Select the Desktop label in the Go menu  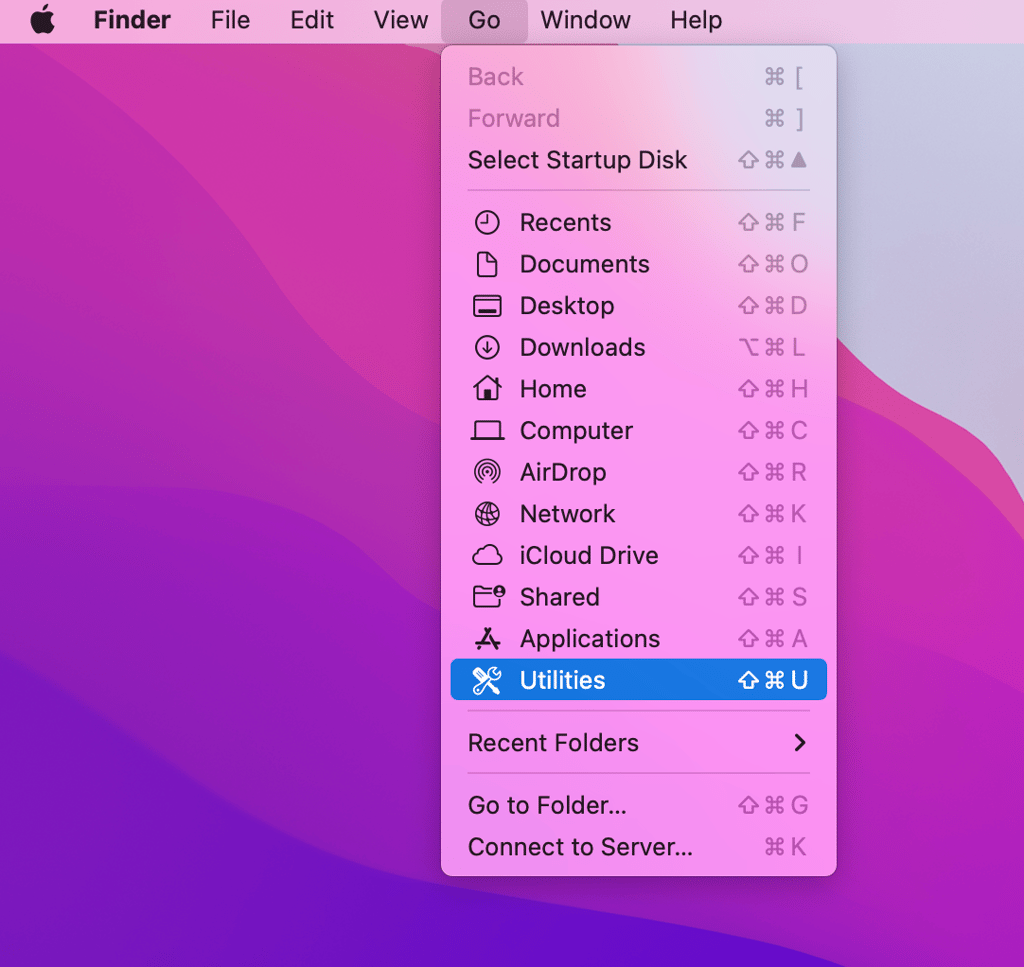point(567,306)
